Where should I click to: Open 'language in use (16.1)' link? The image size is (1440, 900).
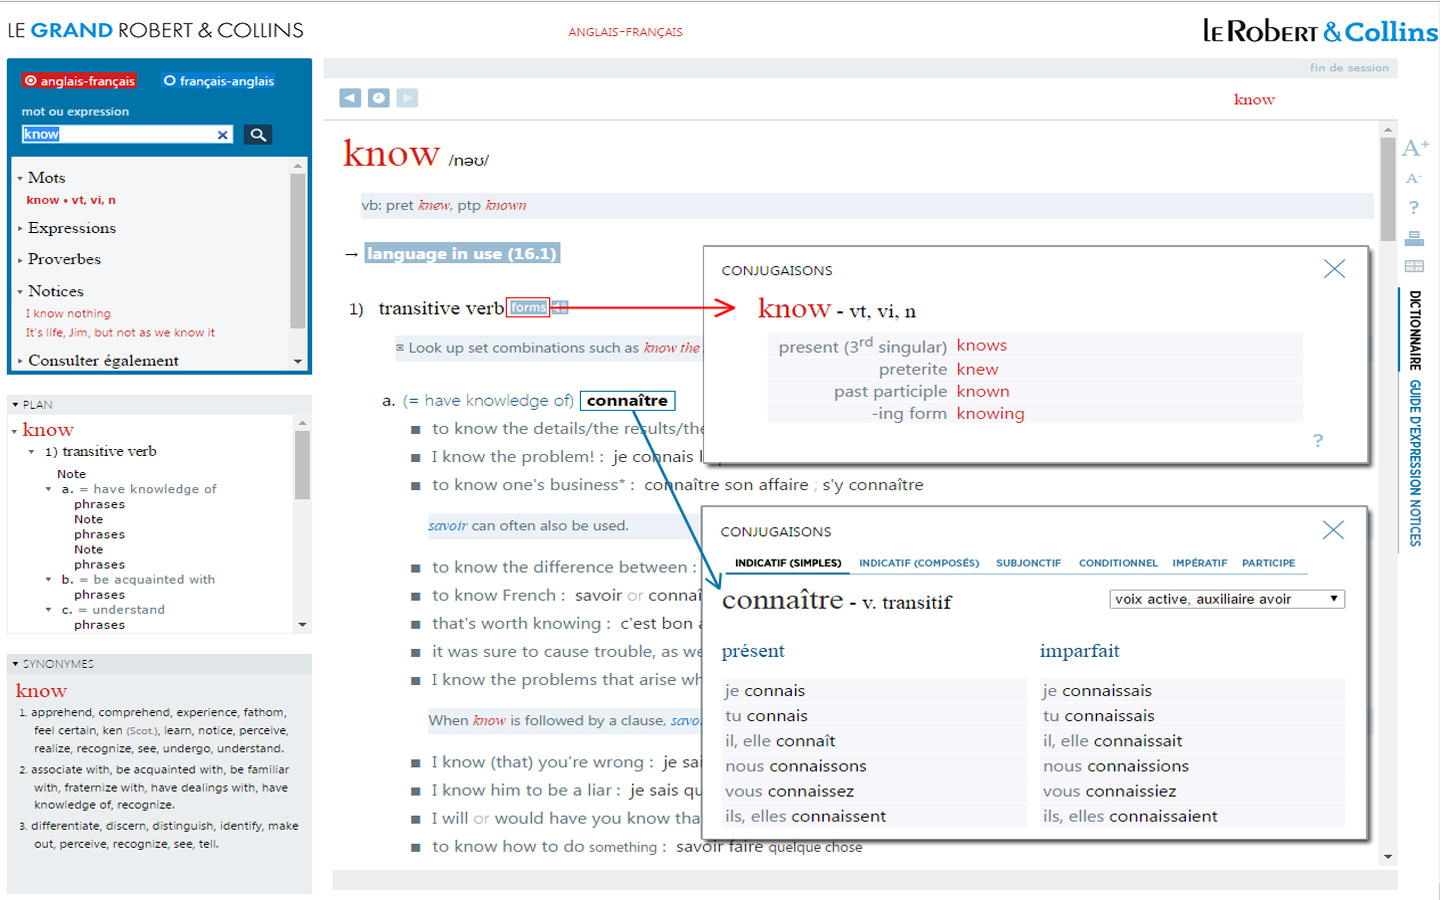click(462, 254)
